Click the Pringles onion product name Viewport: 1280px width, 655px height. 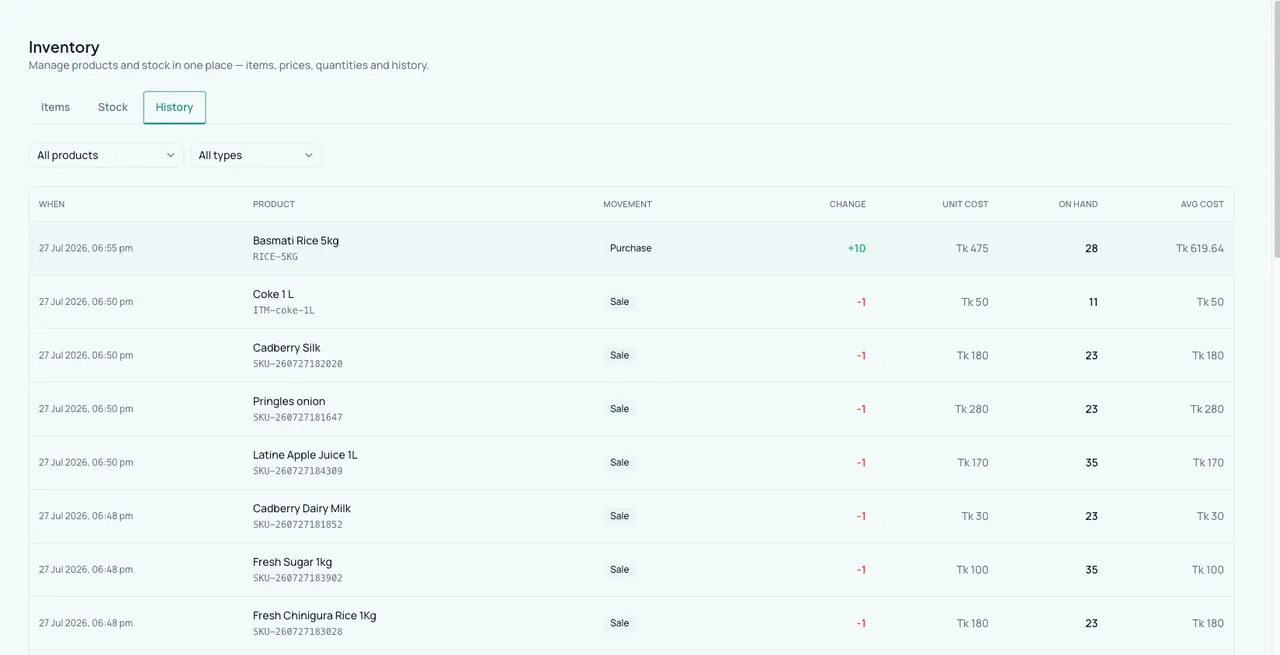[289, 401]
